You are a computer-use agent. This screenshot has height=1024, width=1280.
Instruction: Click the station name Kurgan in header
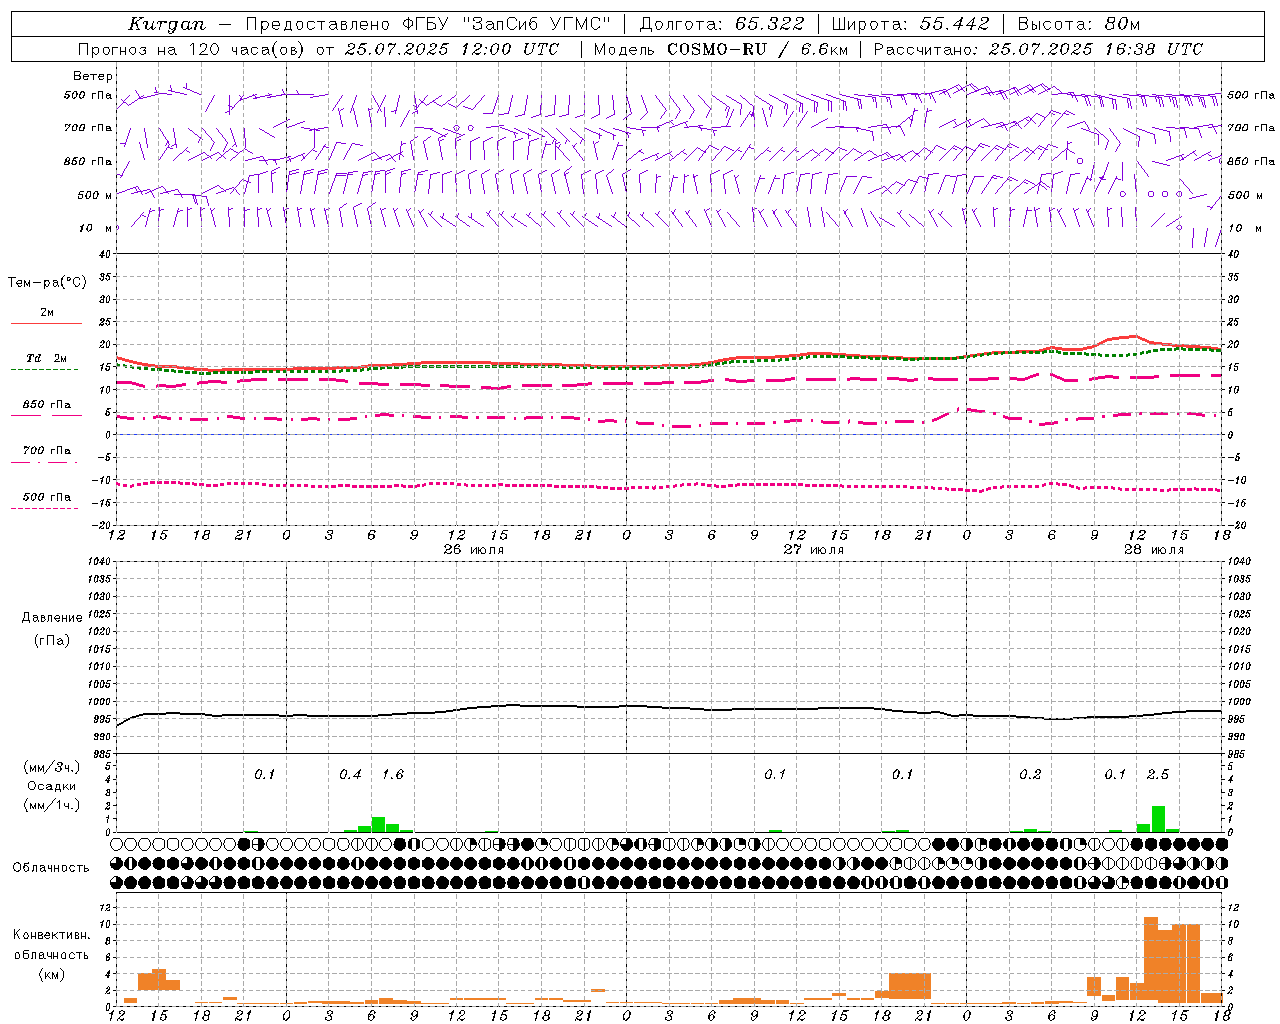pyautogui.click(x=167, y=24)
